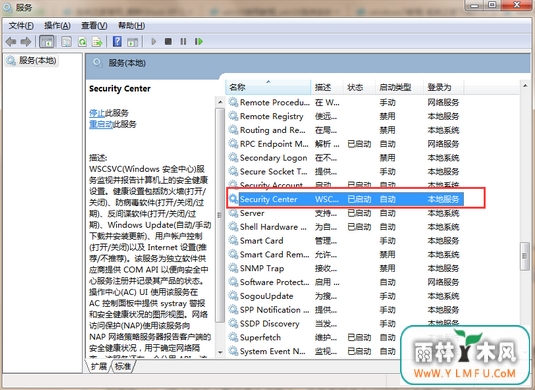The image size is (535, 390).
Task: Select the Routing and Re... service row
Action: (x=345, y=130)
